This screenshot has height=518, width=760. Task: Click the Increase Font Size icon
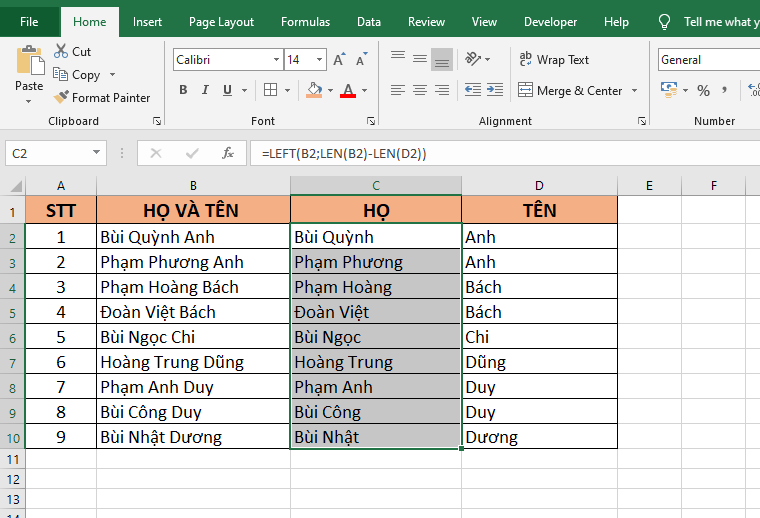click(x=340, y=60)
